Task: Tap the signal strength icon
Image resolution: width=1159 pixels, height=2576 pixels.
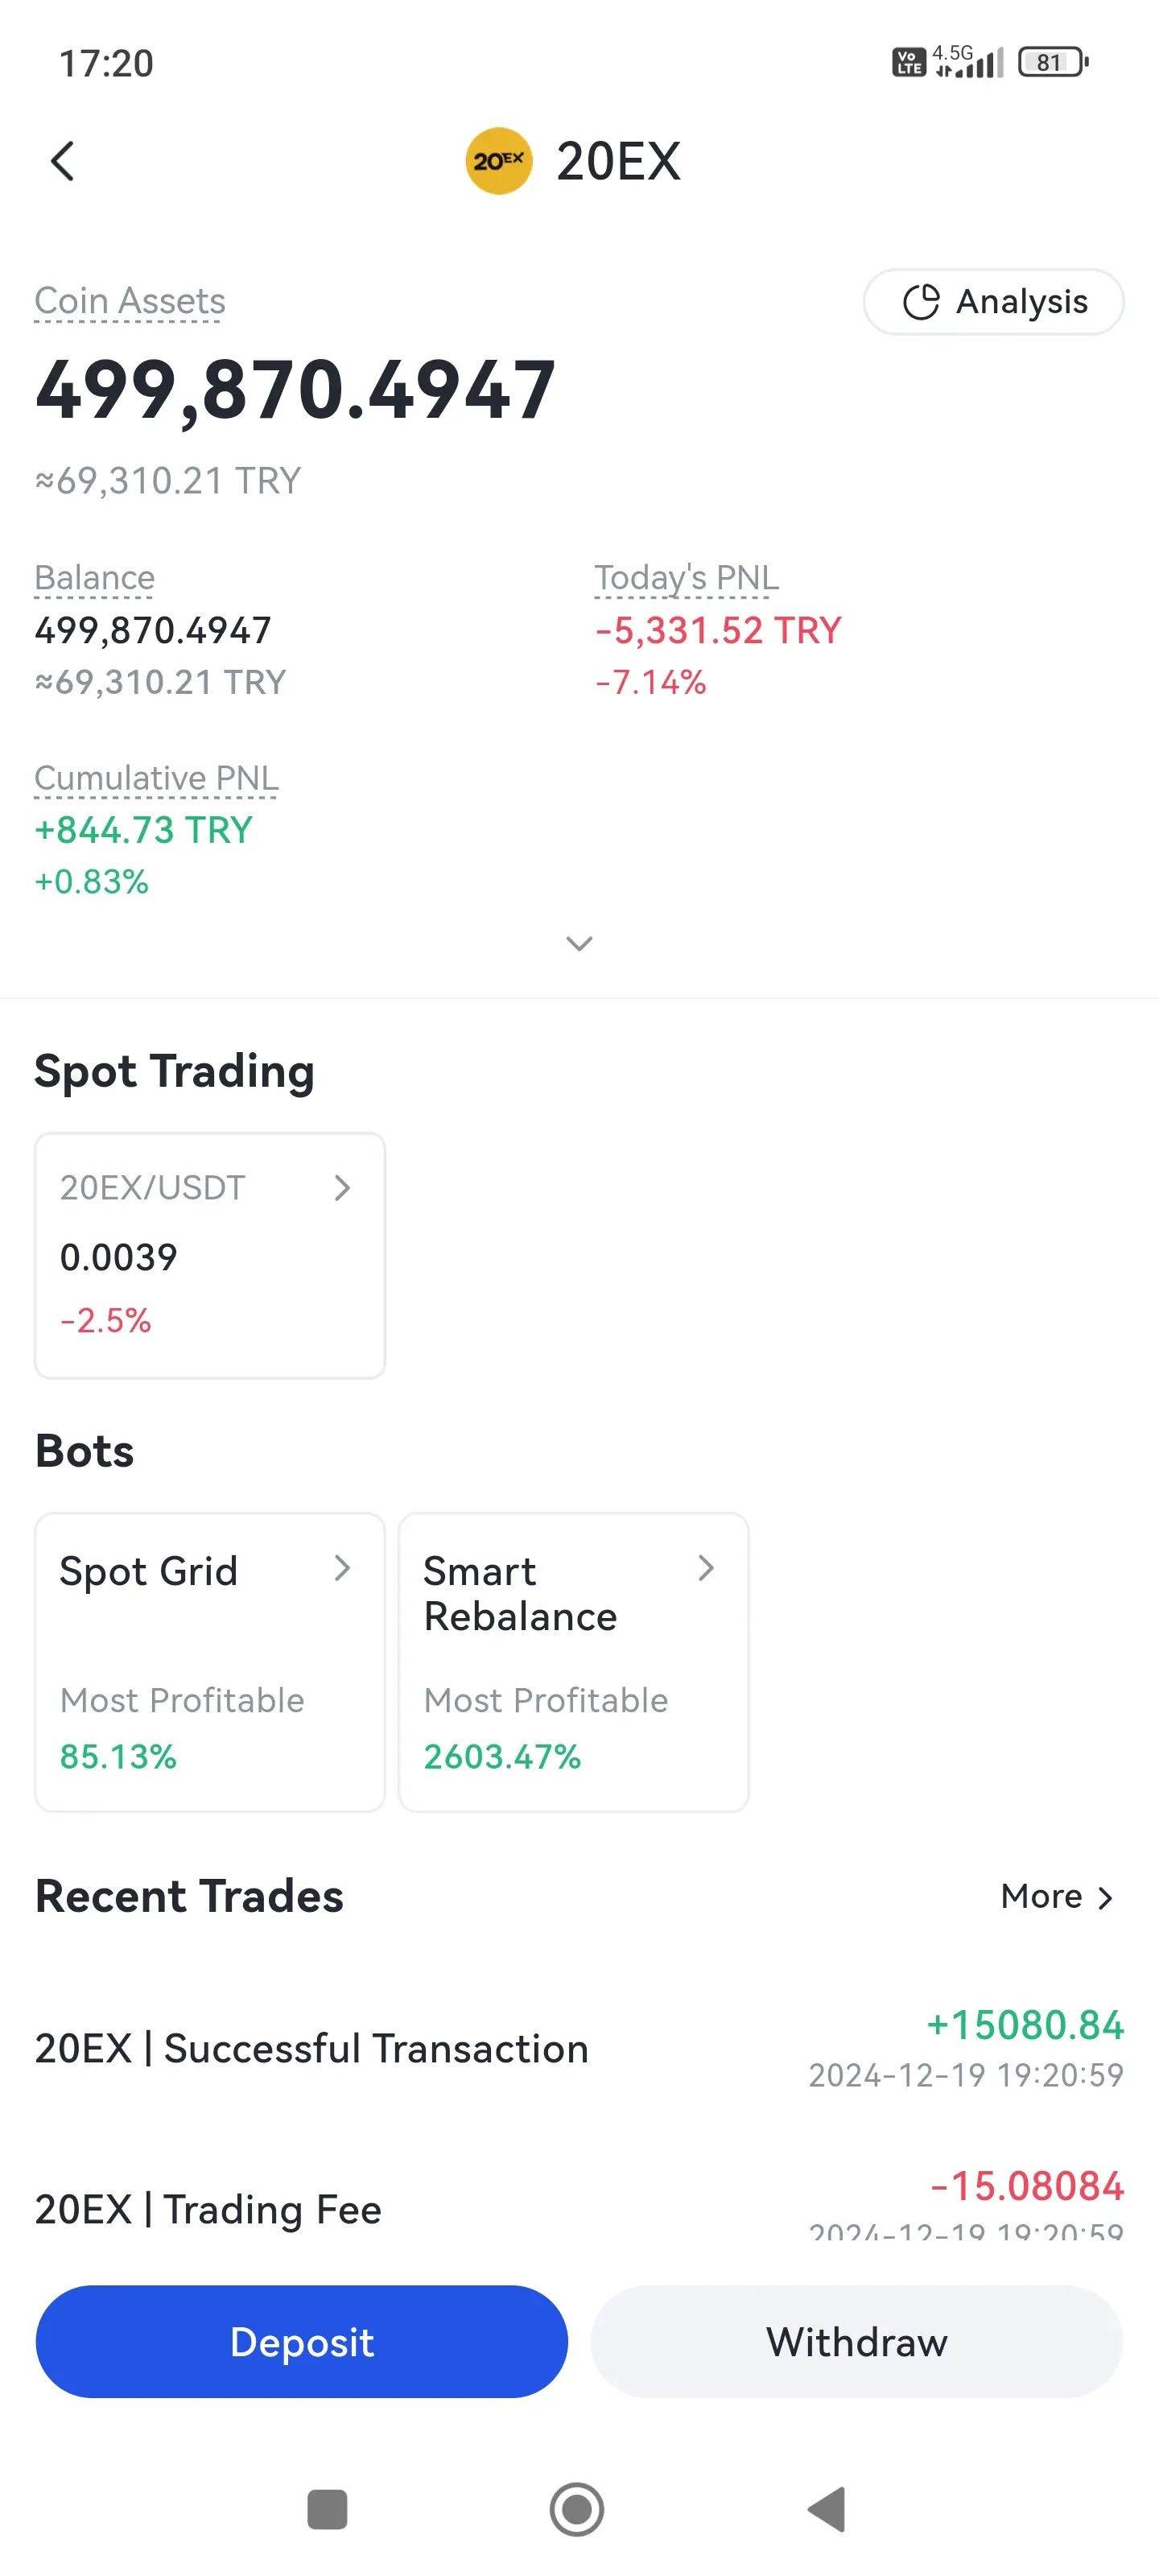Action: tap(968, 62)
